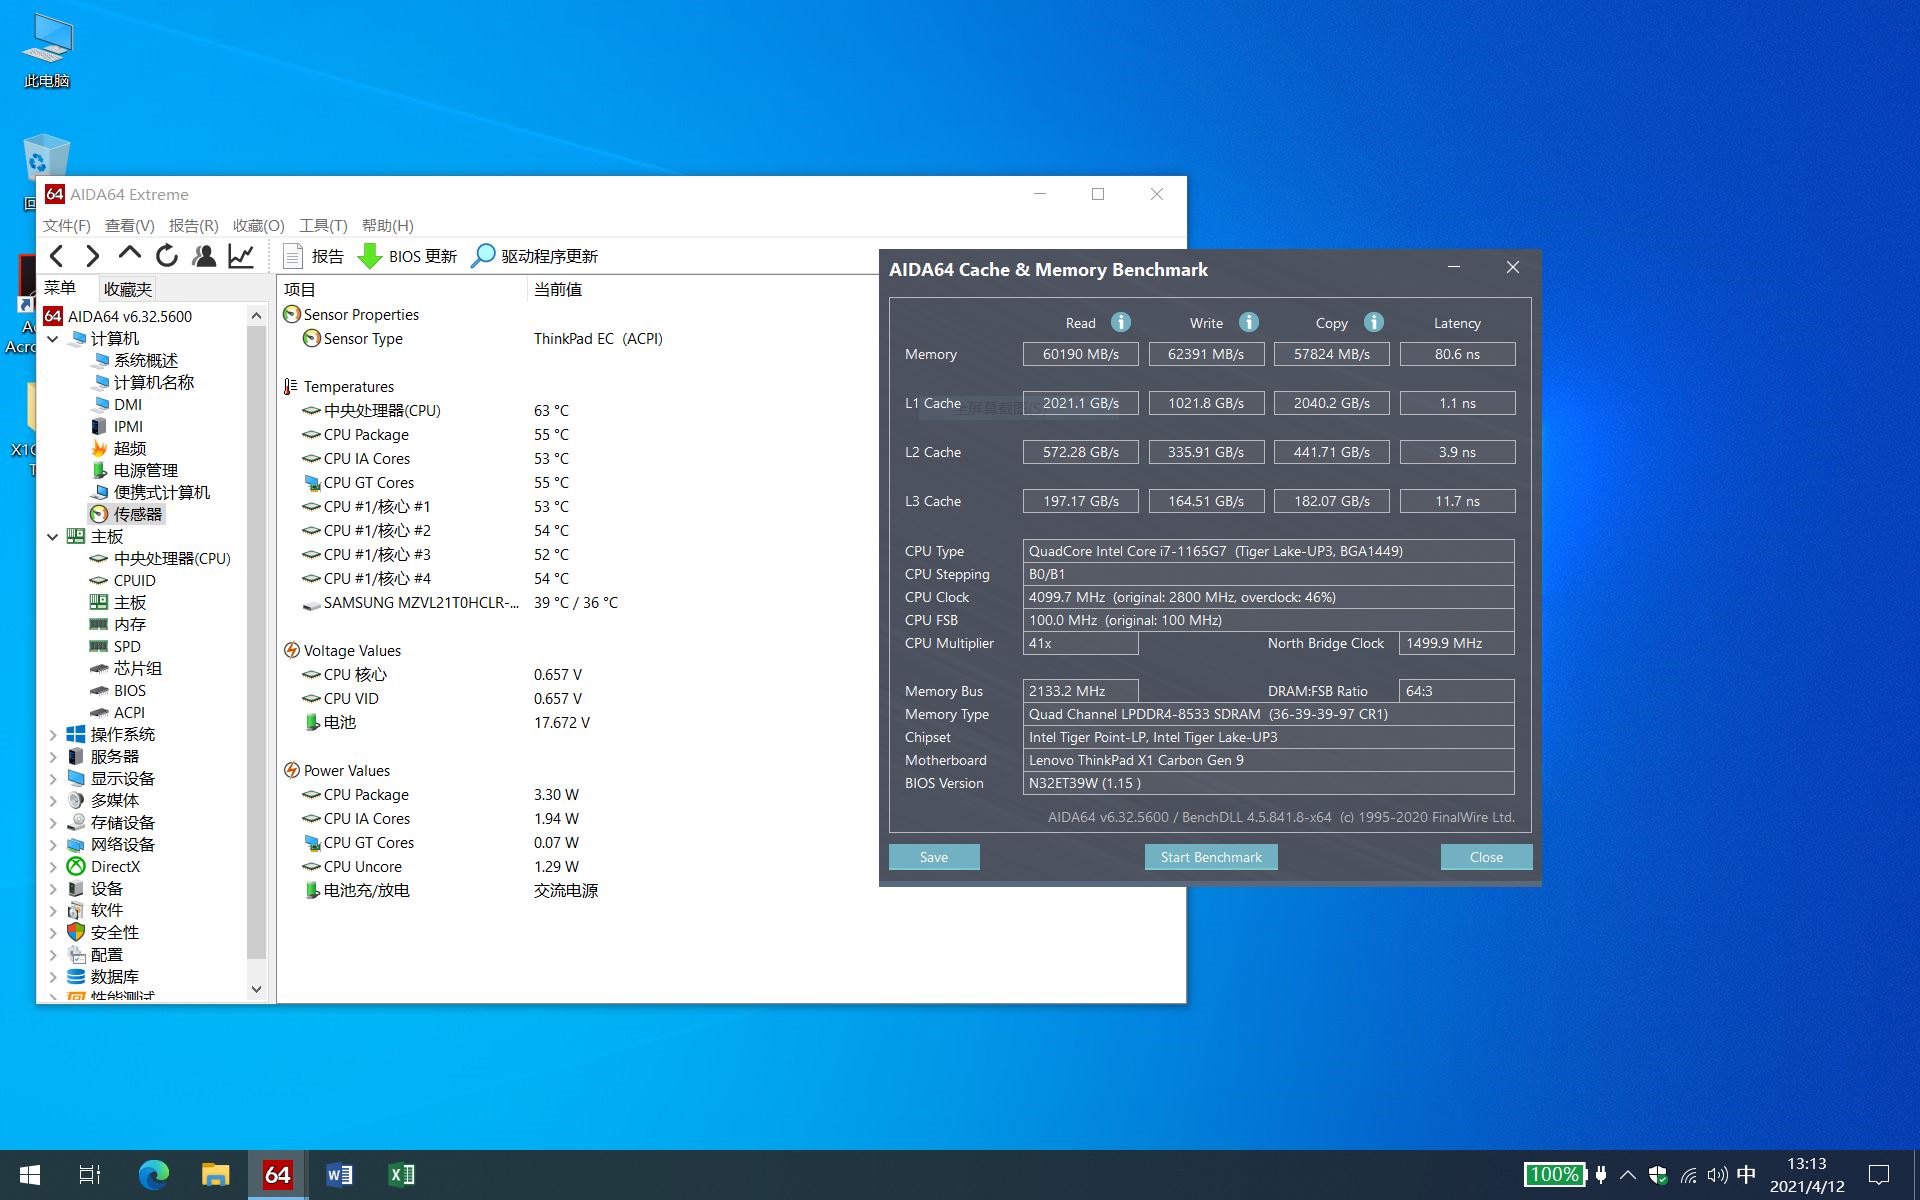Open the 收藏(O) menu
This screenshot has height=1200, width=1920.
coord(258,225)
